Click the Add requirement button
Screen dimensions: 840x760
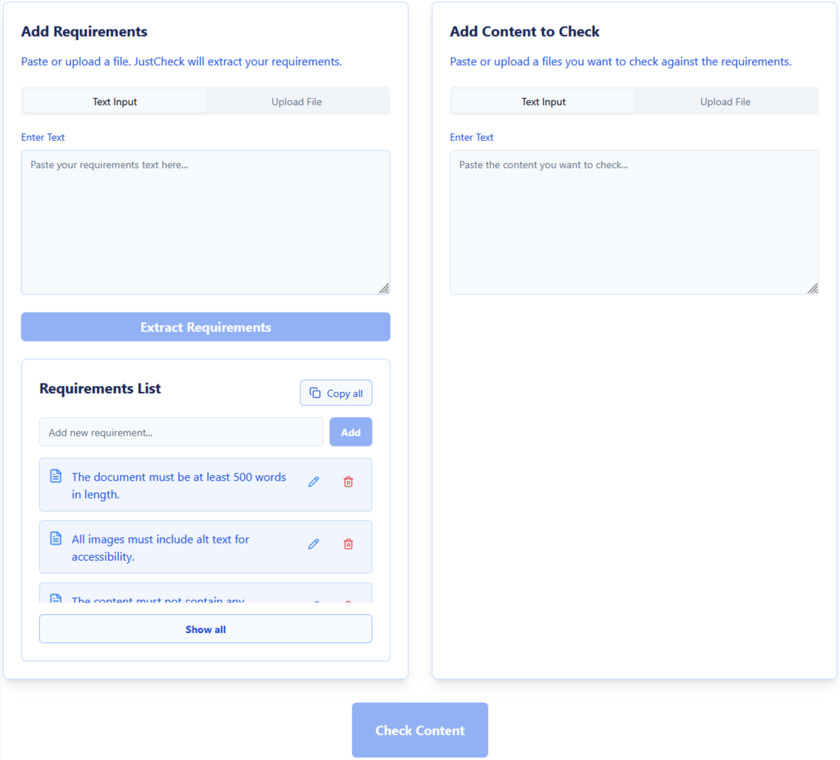[350, 432]
